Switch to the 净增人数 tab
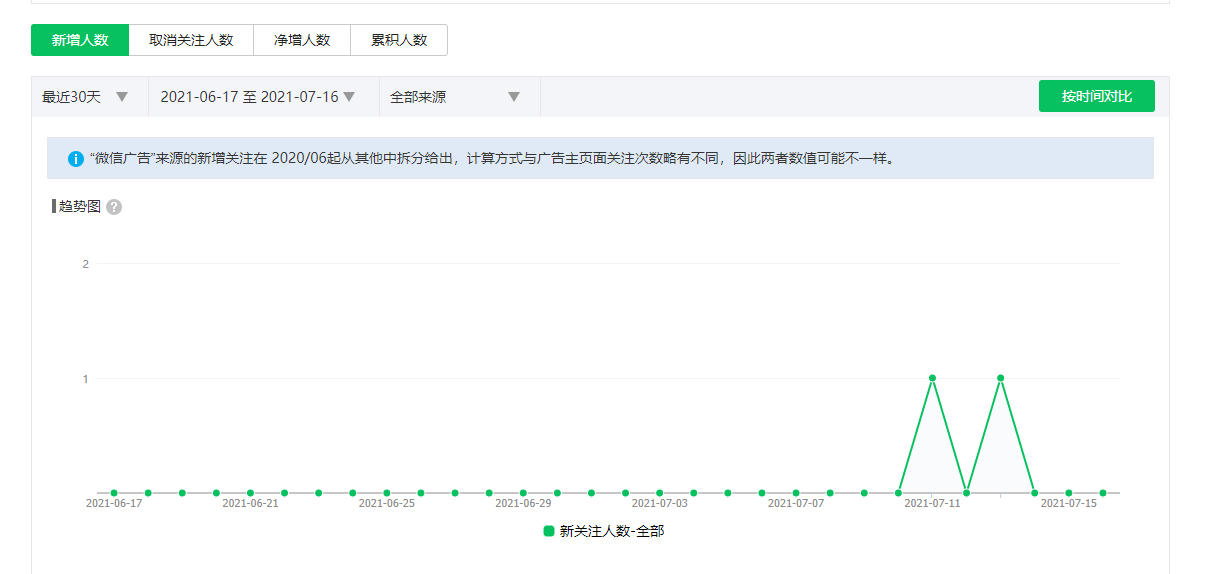 pos(302,40)
